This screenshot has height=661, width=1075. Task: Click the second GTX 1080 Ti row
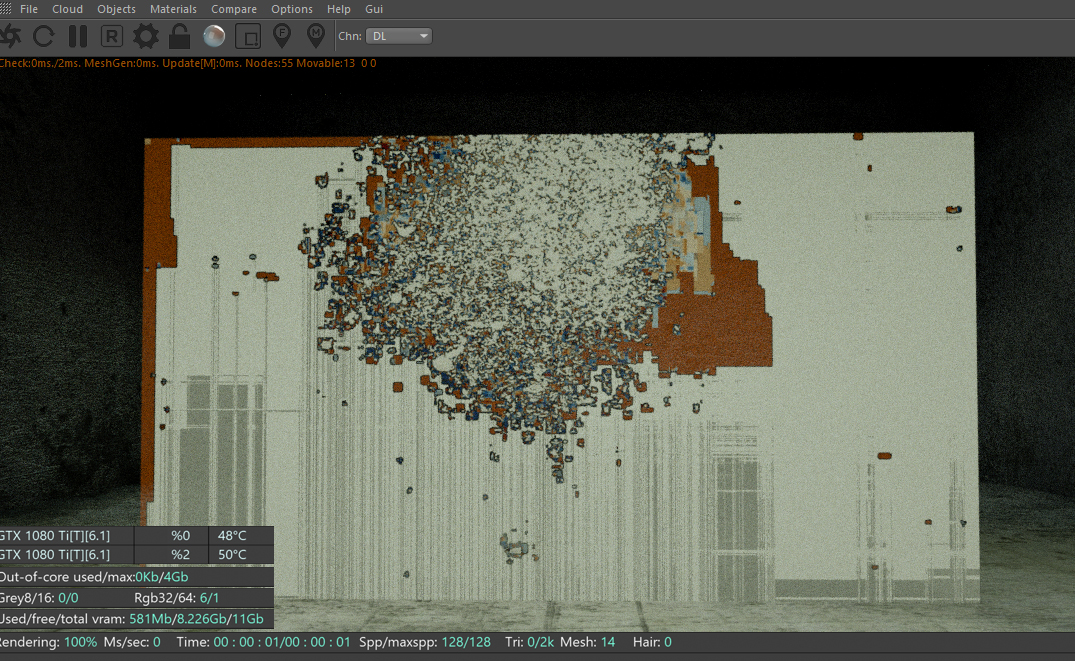click(x=136, y=555)
